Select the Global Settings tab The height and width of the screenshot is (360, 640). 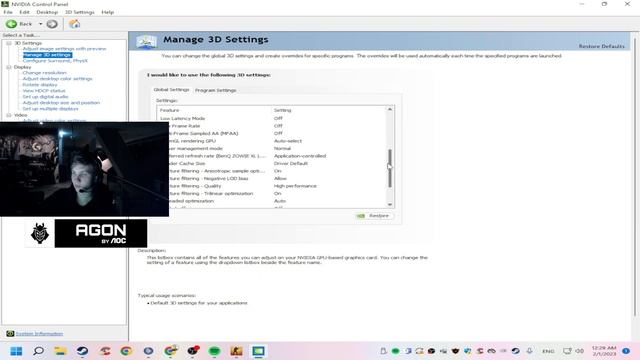click(x=171, y=89)
